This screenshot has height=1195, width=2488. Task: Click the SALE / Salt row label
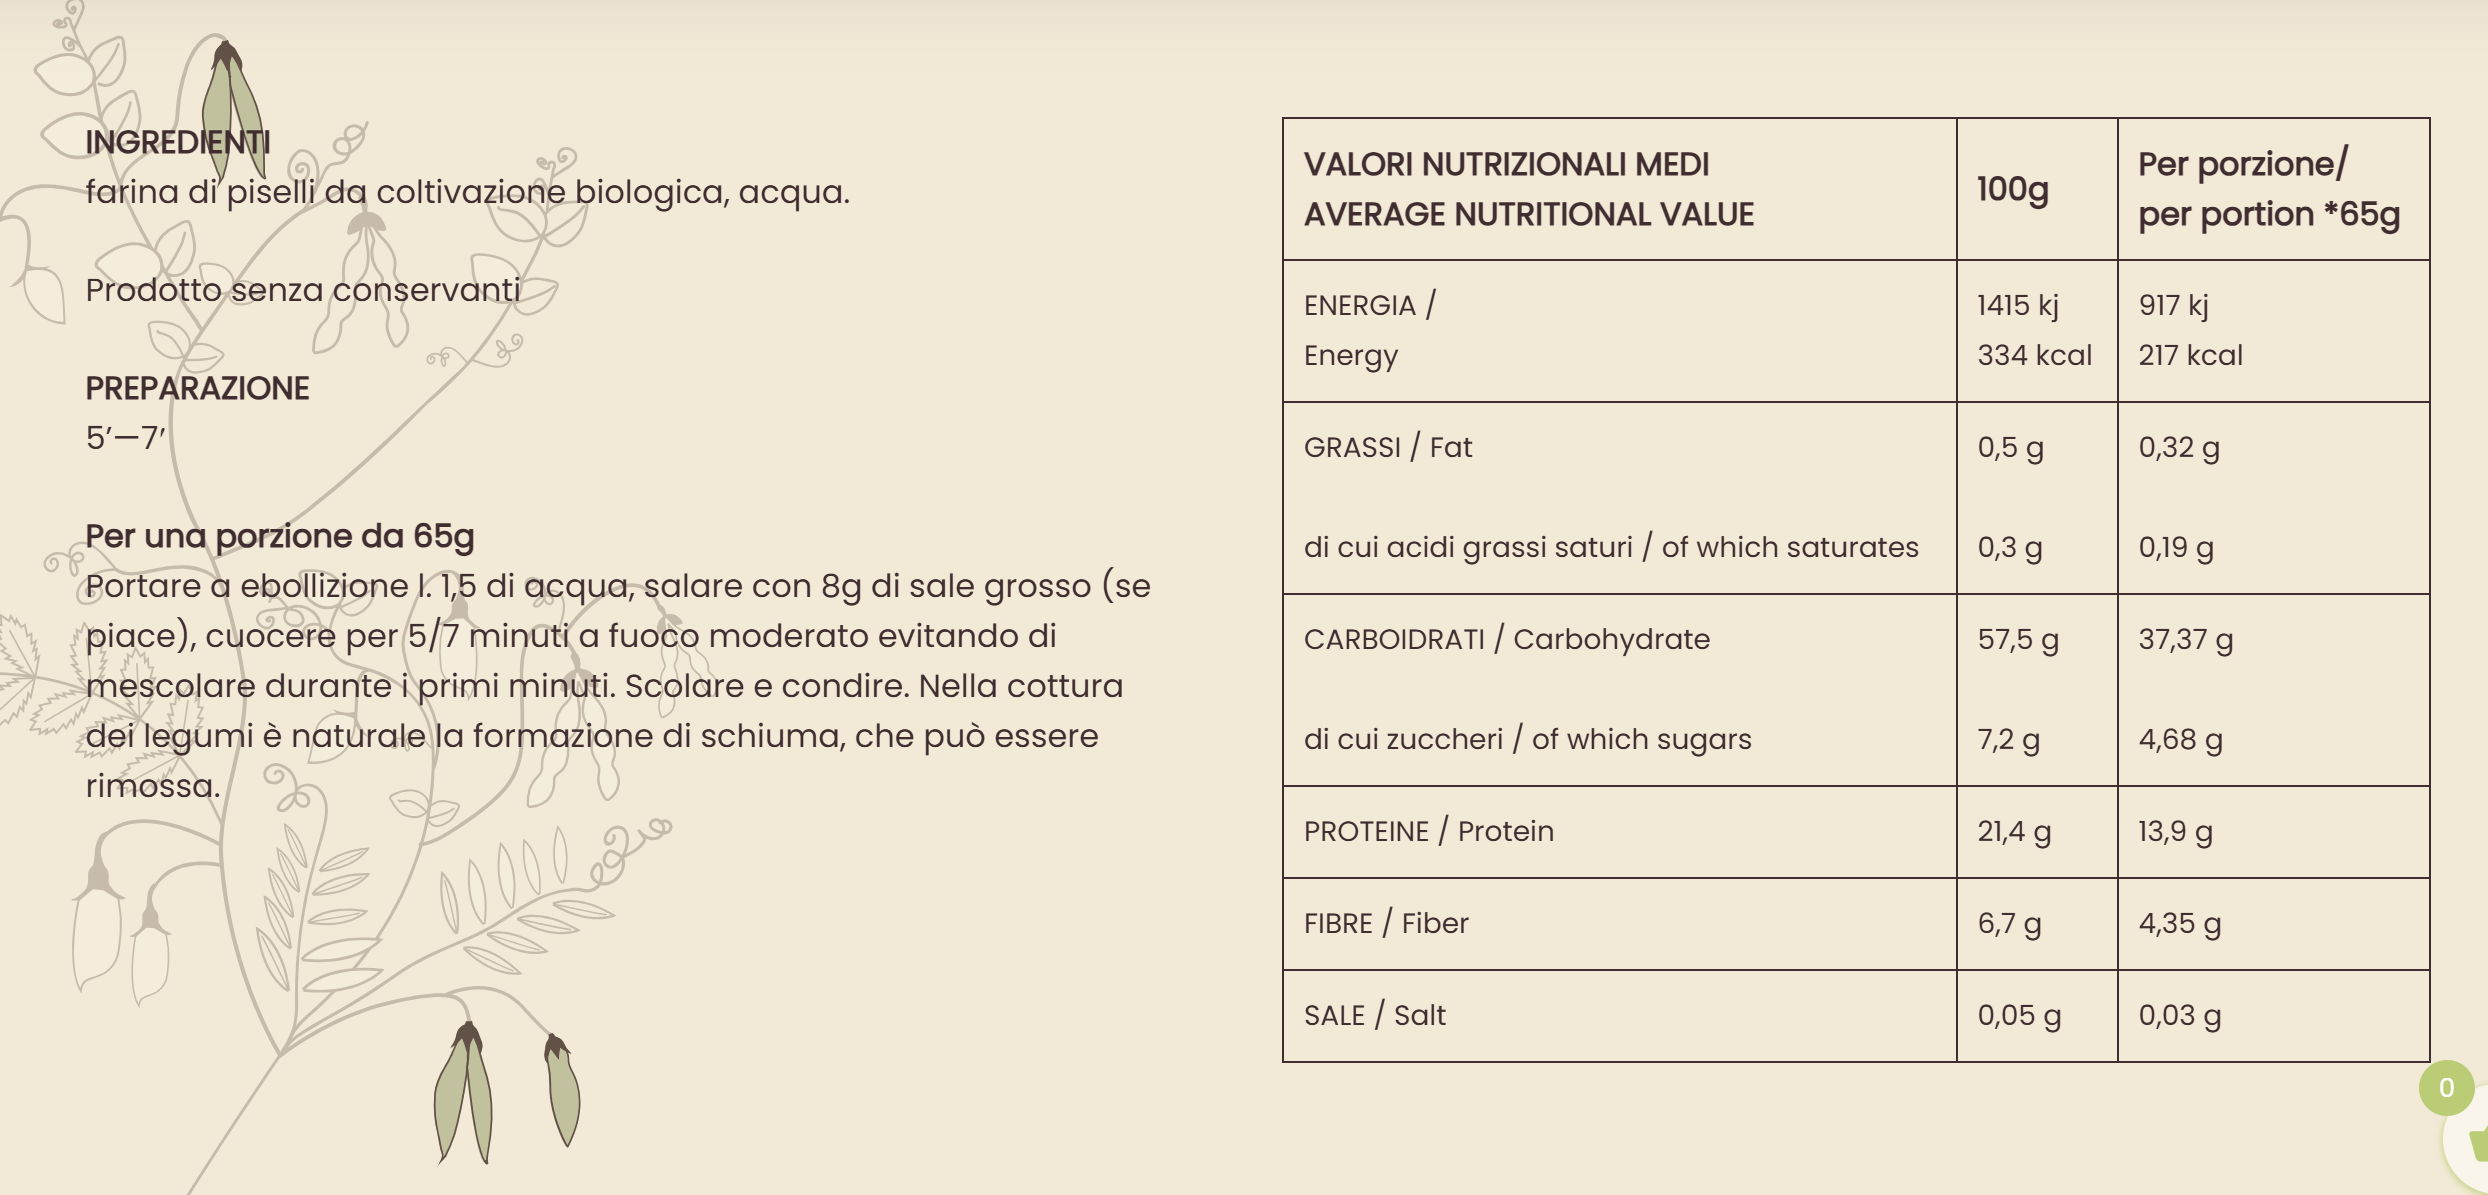coord(1374,1015)
